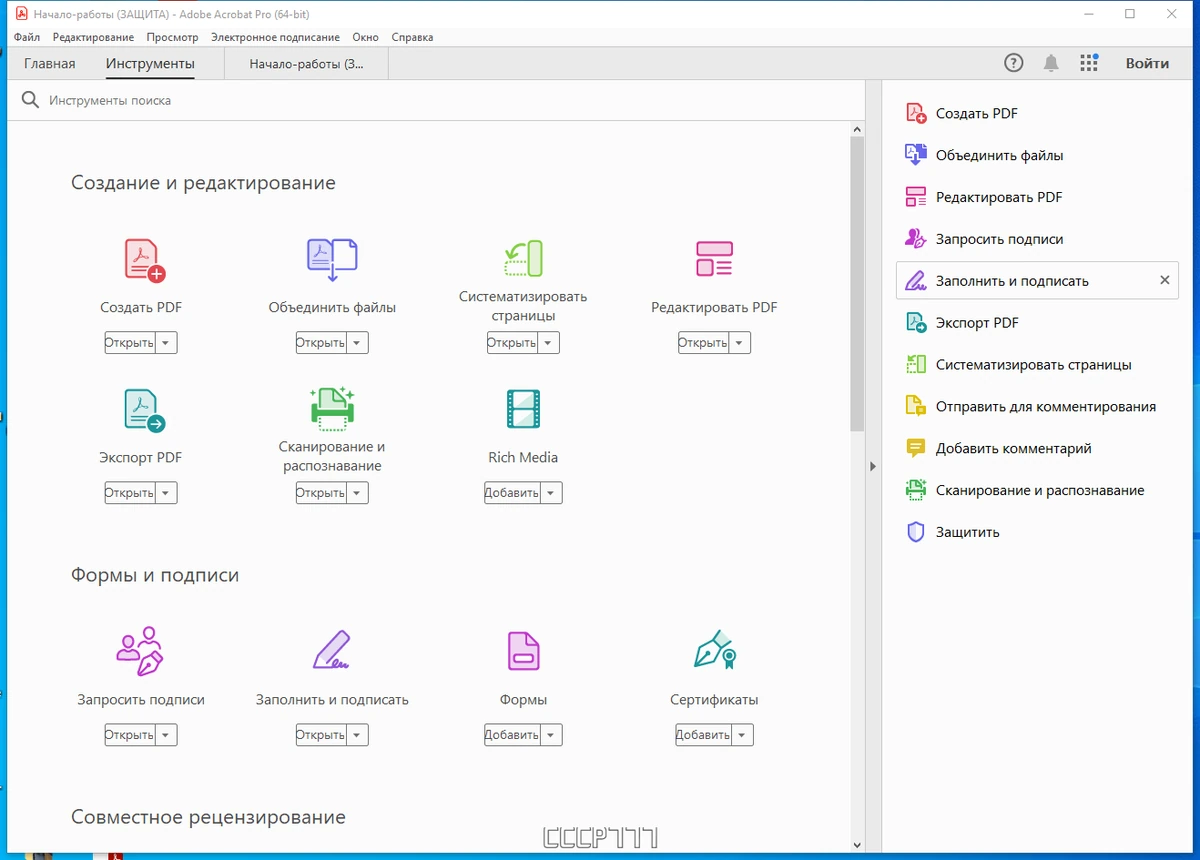Image resolution: width=1200 pixels, height=860 pixels.
Task: Open the Экспорт PDF tool icon
Action: pyautogui.click(x=144, y=411)
